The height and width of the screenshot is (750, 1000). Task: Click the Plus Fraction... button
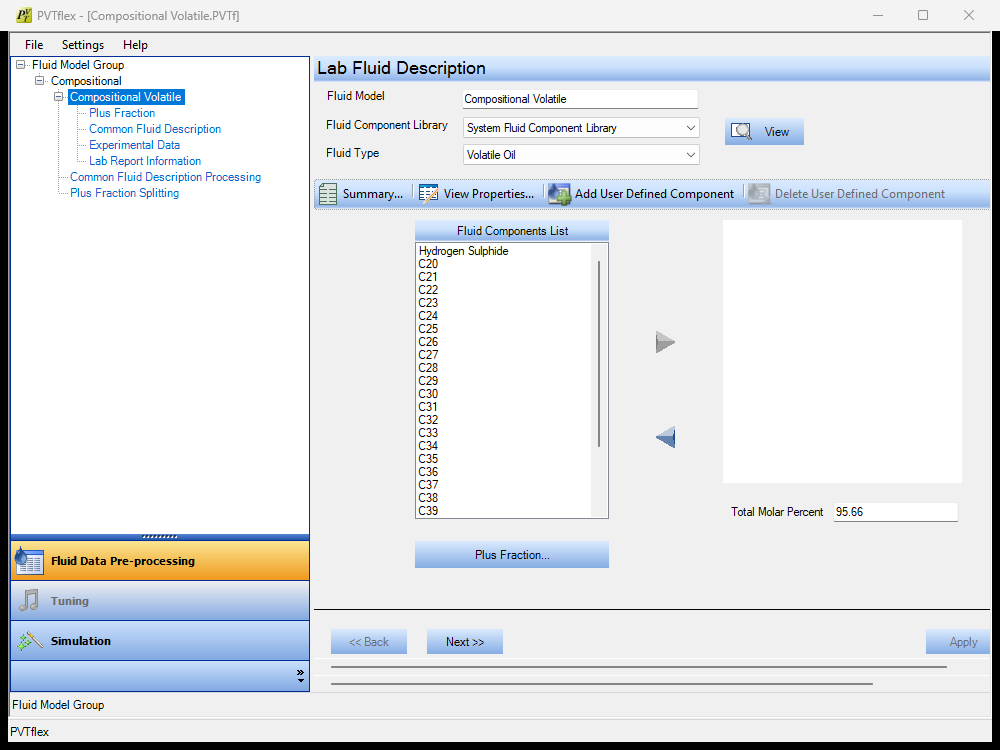[x=511, y=555]
